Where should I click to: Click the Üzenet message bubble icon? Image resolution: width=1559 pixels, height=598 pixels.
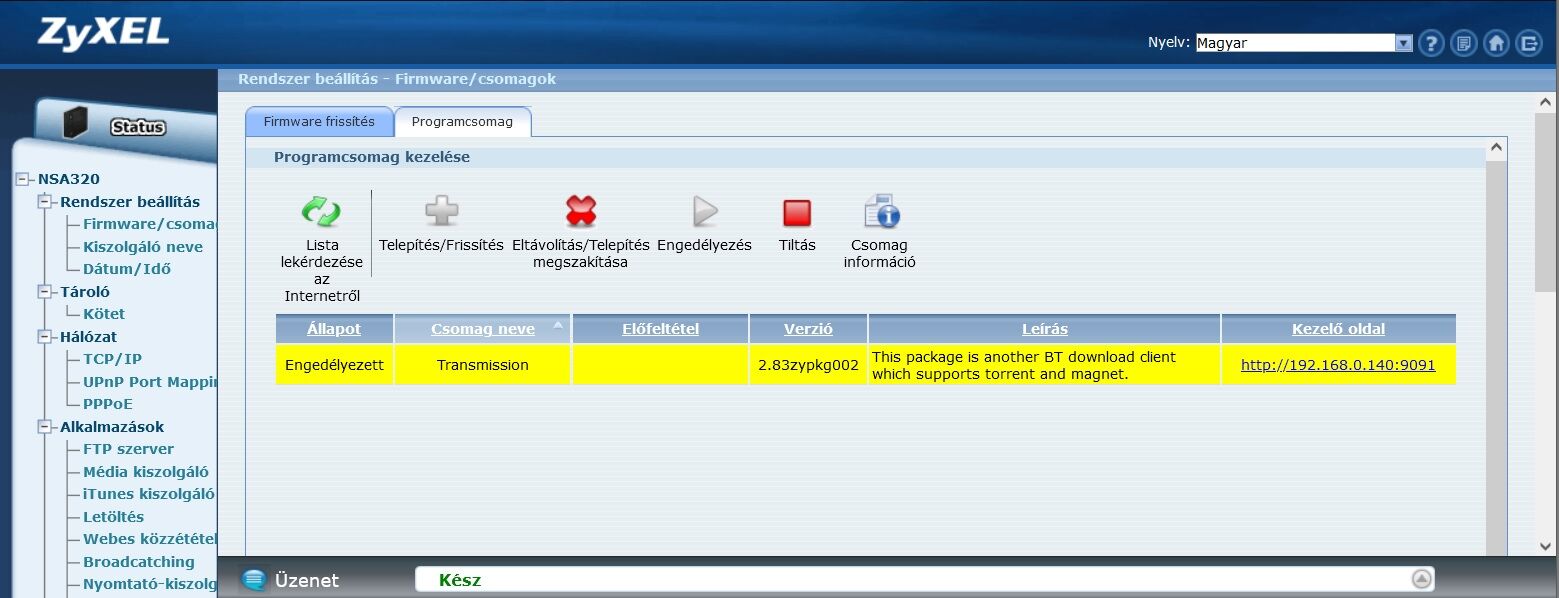[x=255, y=580]
